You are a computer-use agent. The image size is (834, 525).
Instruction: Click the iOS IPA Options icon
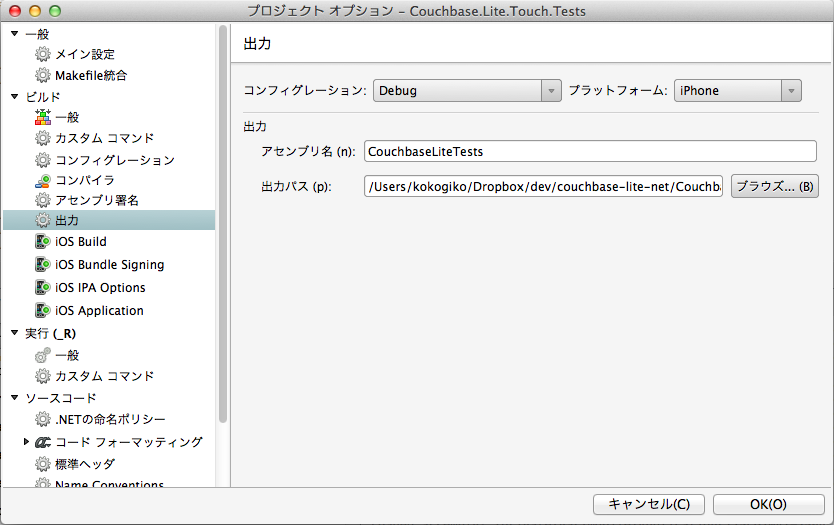43,287
